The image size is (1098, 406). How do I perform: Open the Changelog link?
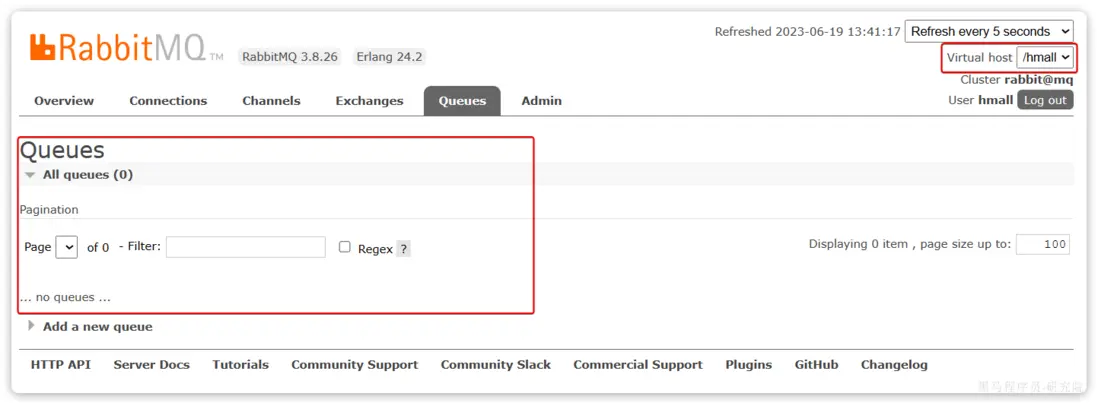click(894, 365)
